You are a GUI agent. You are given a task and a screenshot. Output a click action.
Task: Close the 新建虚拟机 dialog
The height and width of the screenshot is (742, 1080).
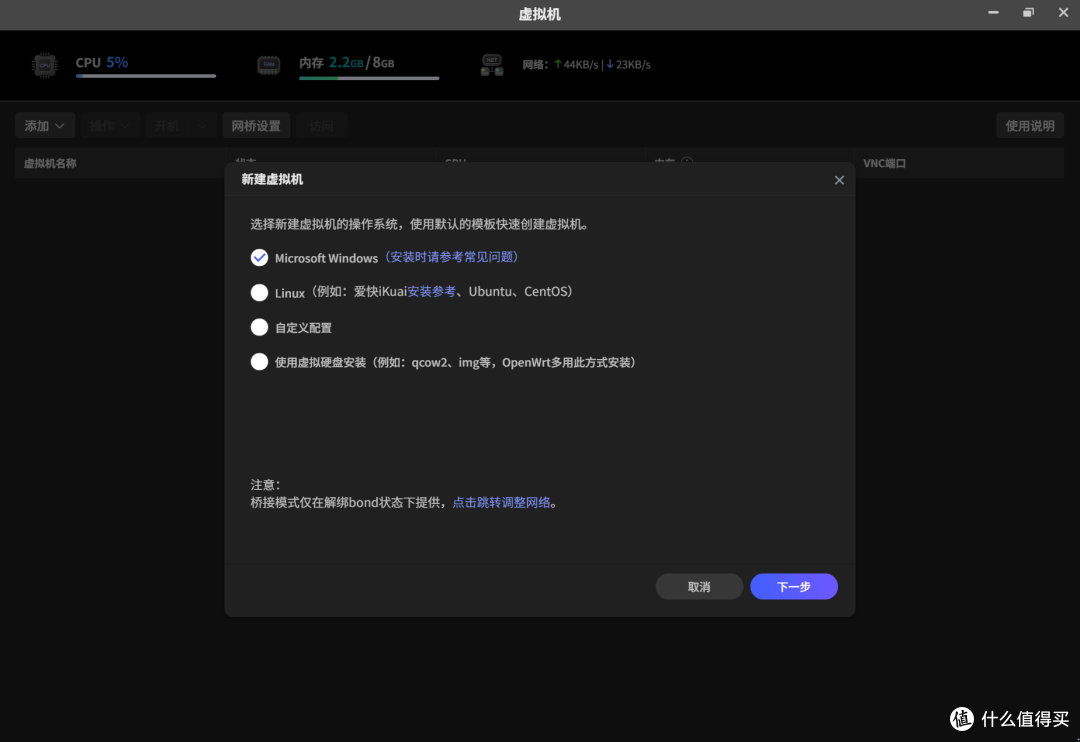coord(839,180)
